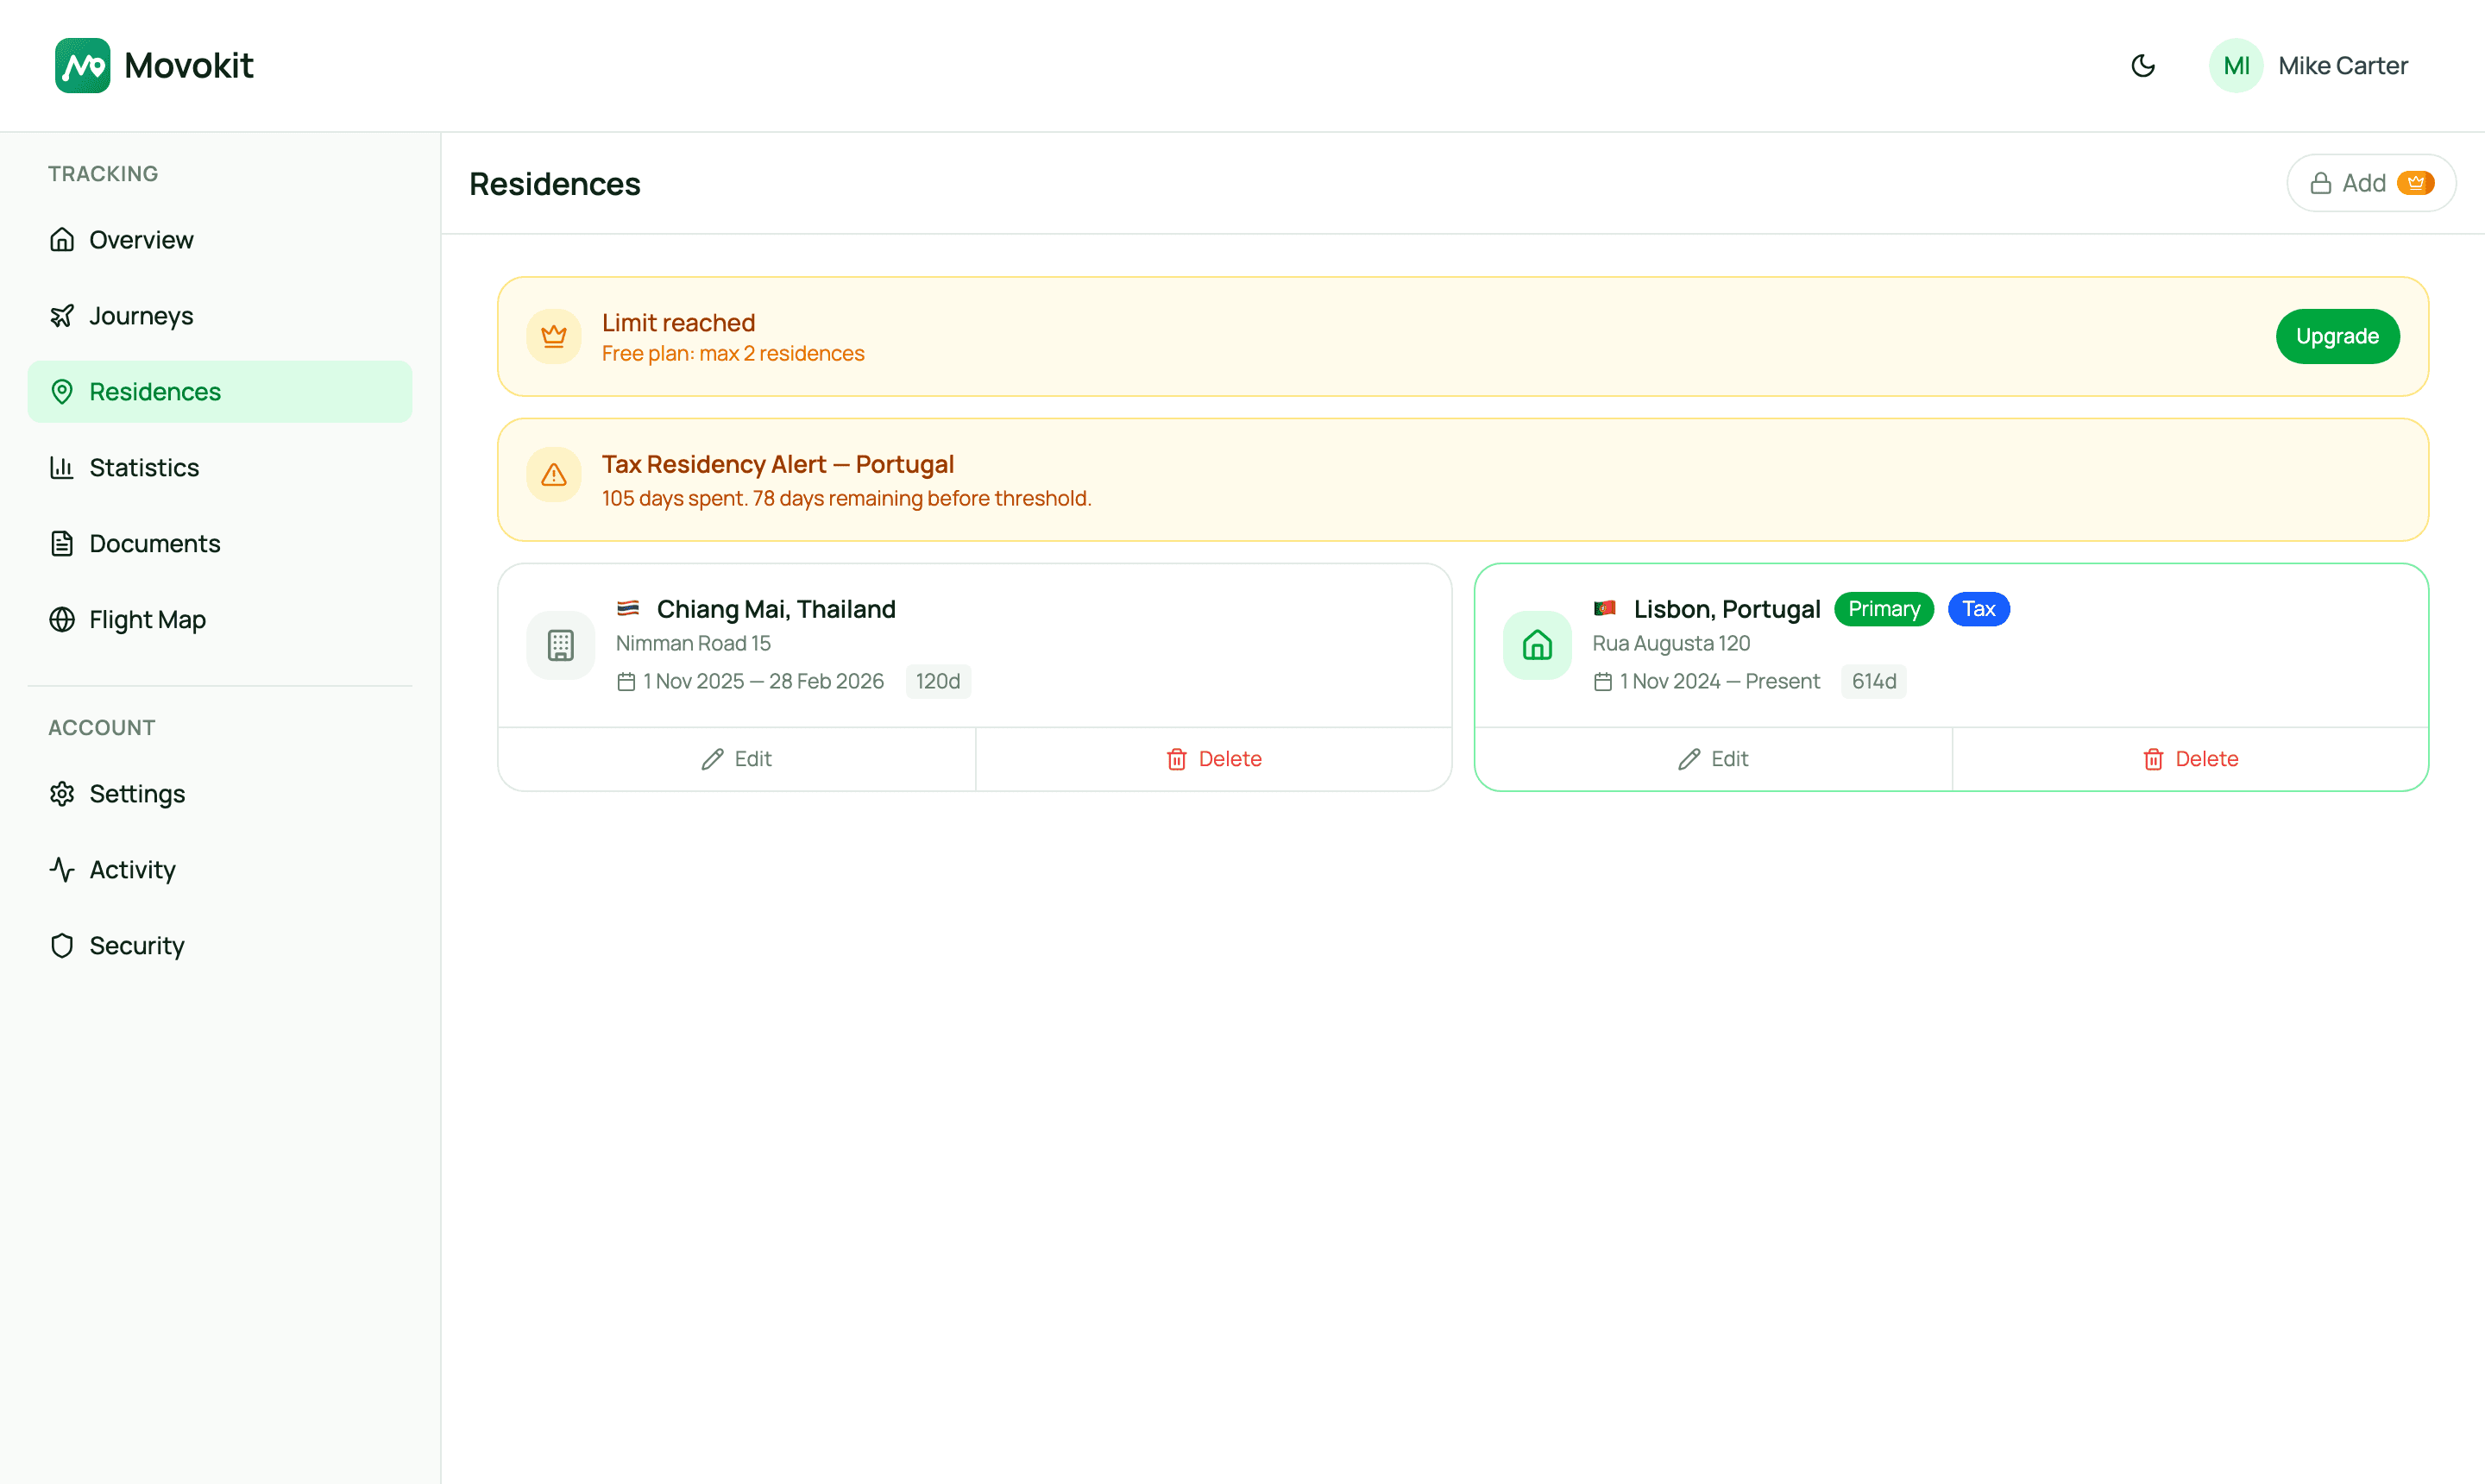Click the blue Tax badge

tap(1978, 609)
